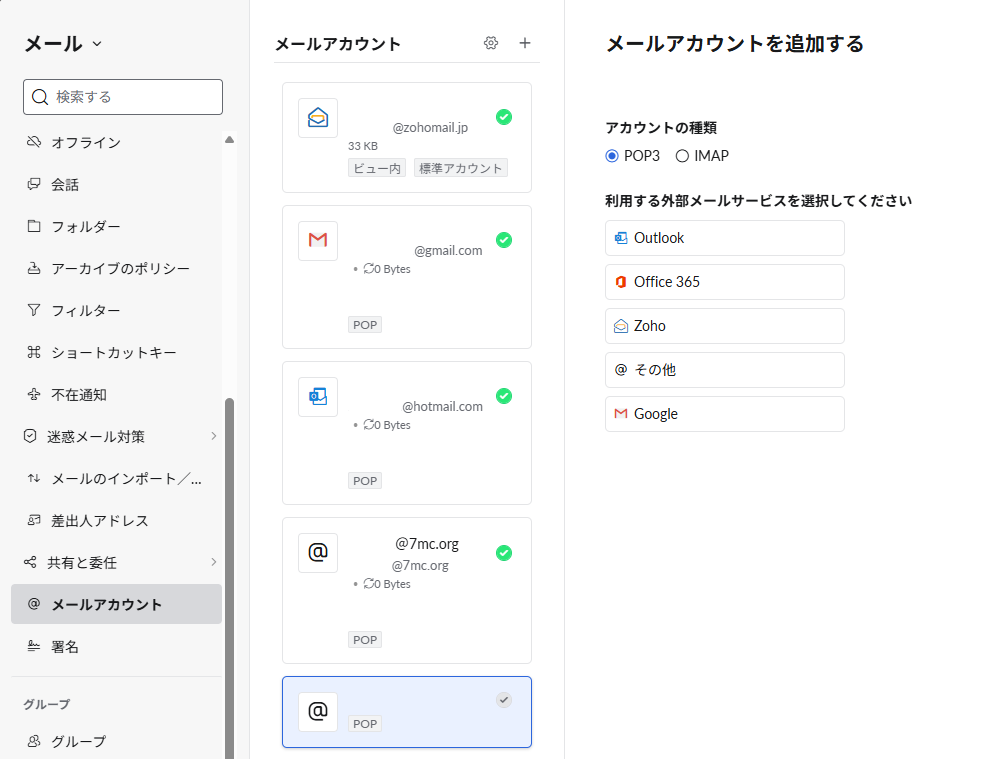Expand the 共有と委任 submenu
Viewport: 1005px width, 759px height.
[213, 562]
